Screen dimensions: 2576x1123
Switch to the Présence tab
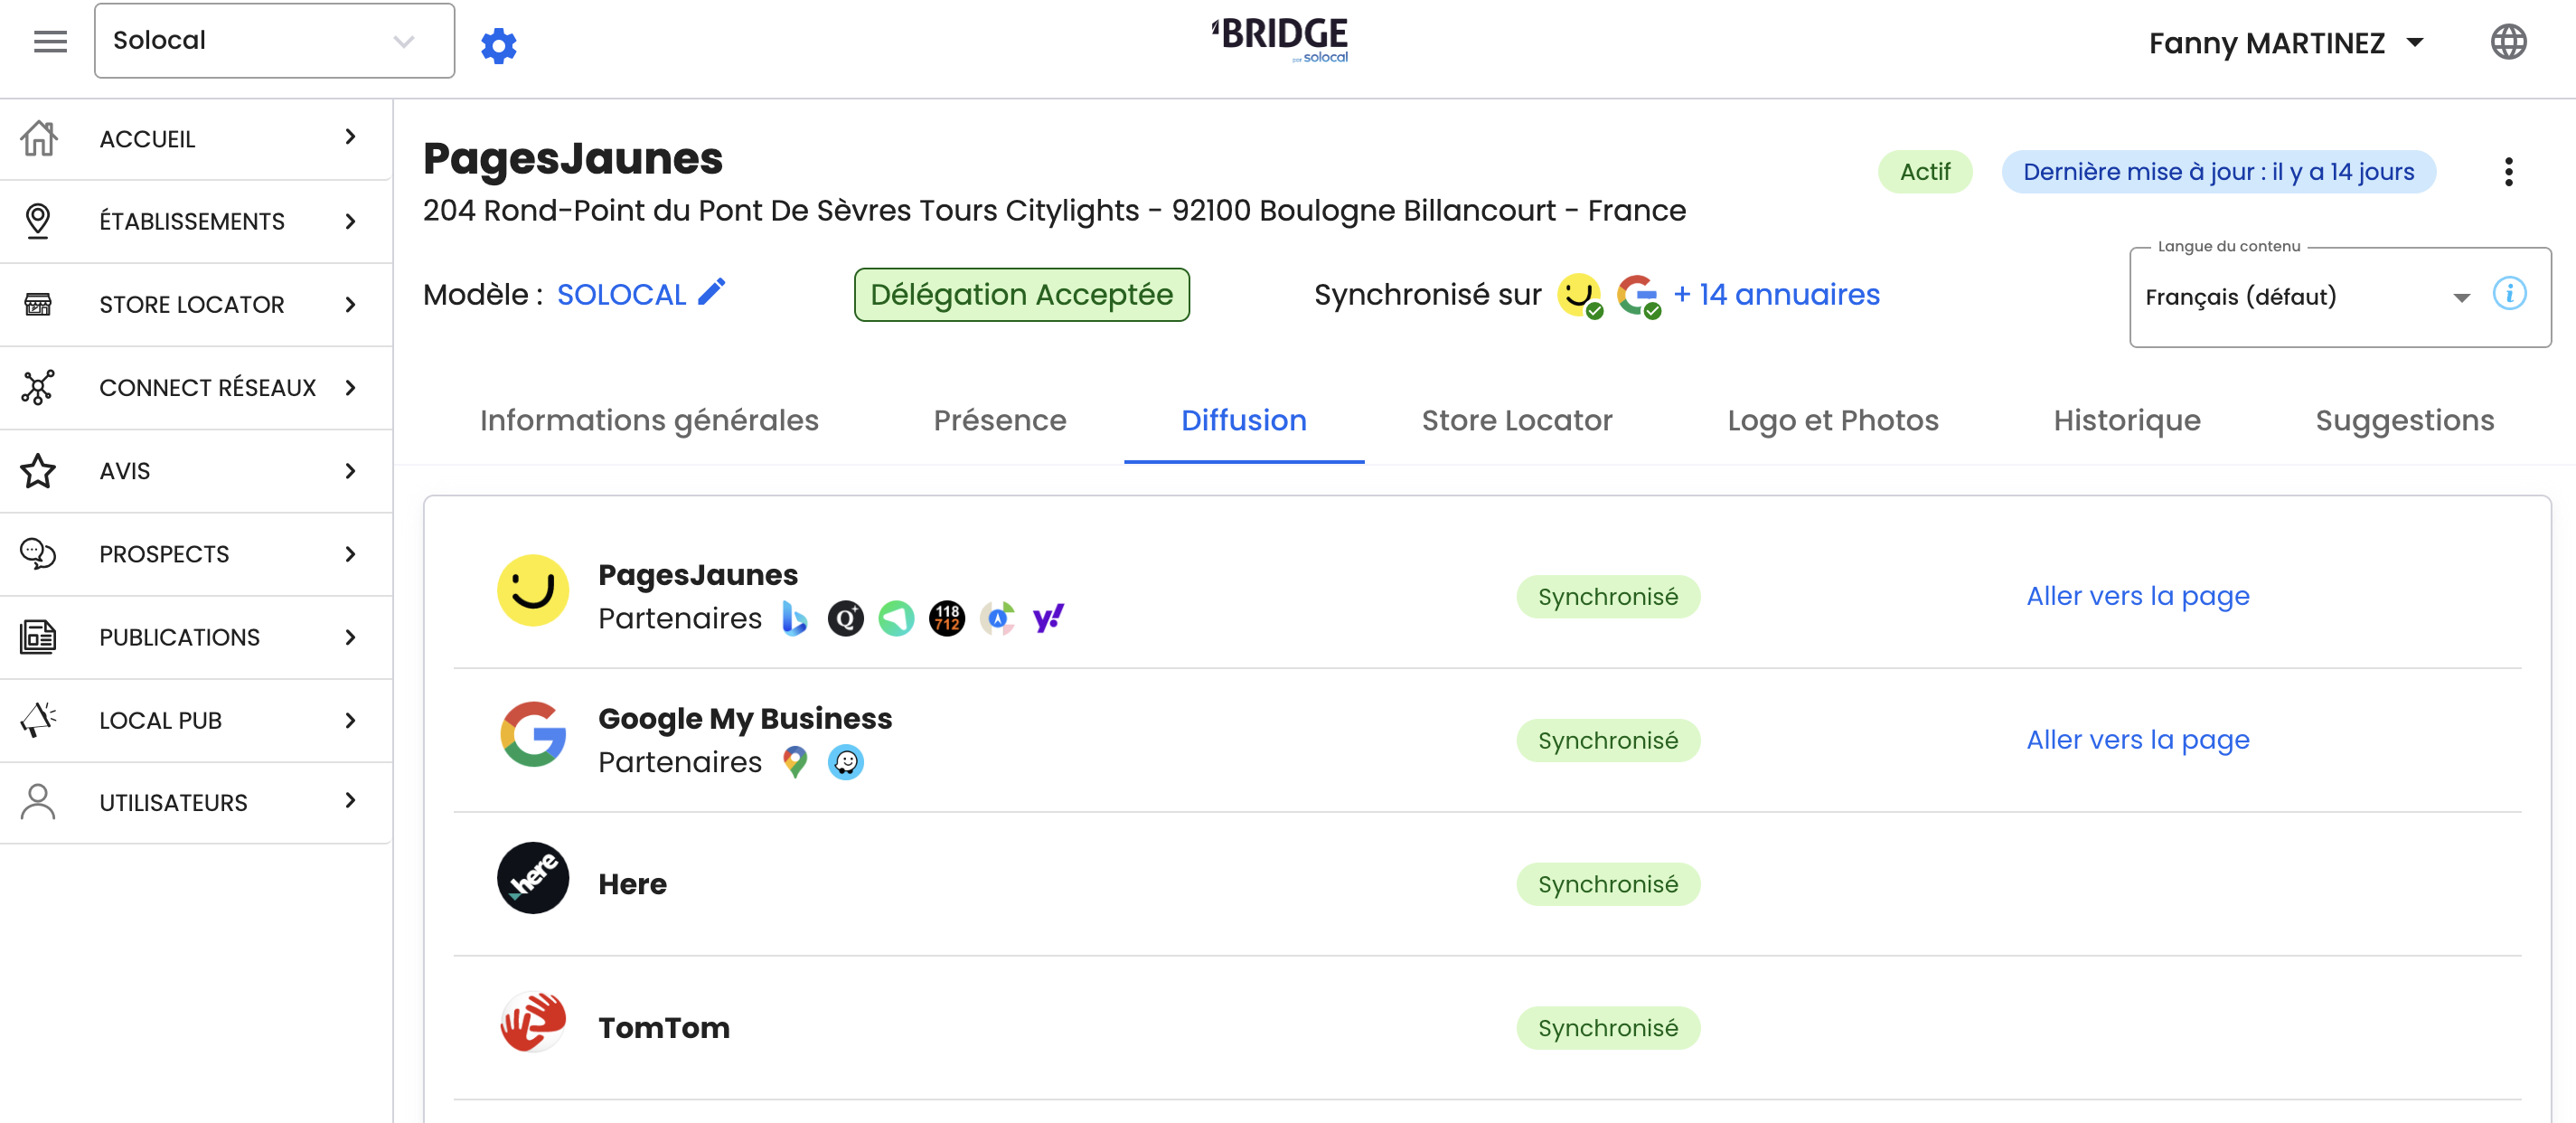coord(1000,420)
